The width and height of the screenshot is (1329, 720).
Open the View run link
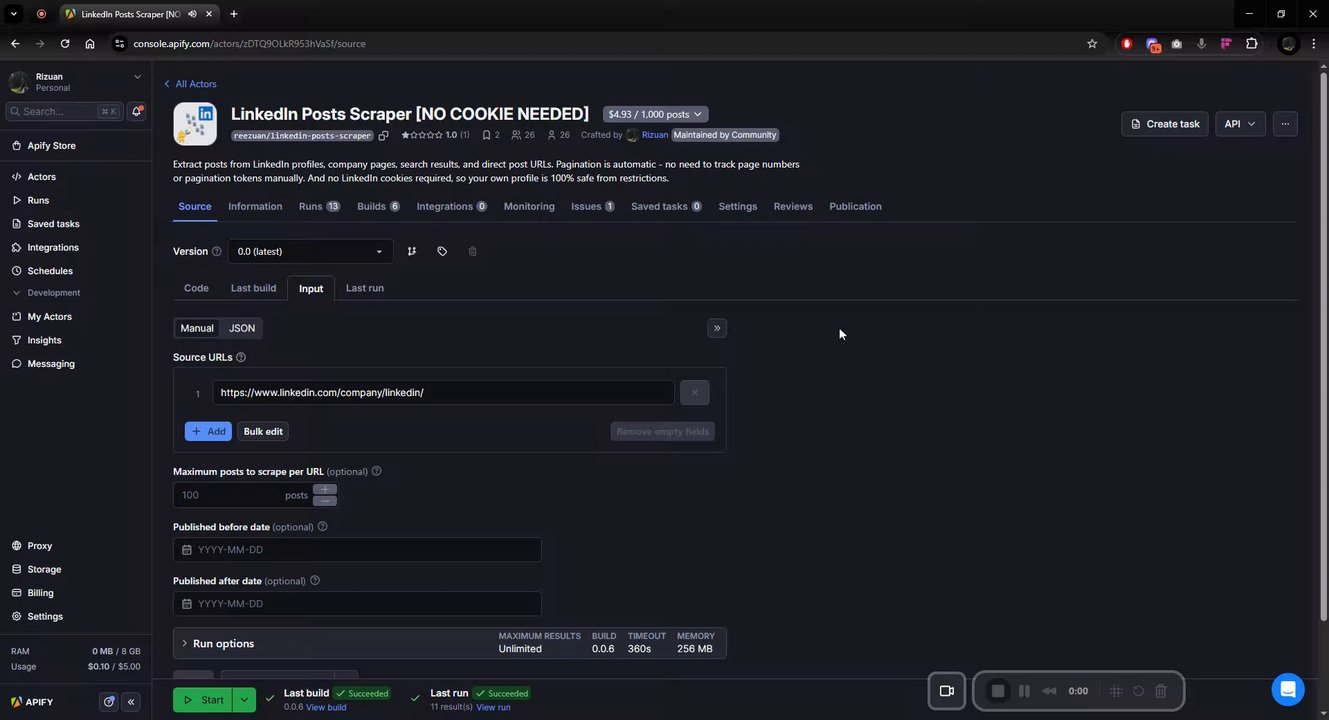493,707
